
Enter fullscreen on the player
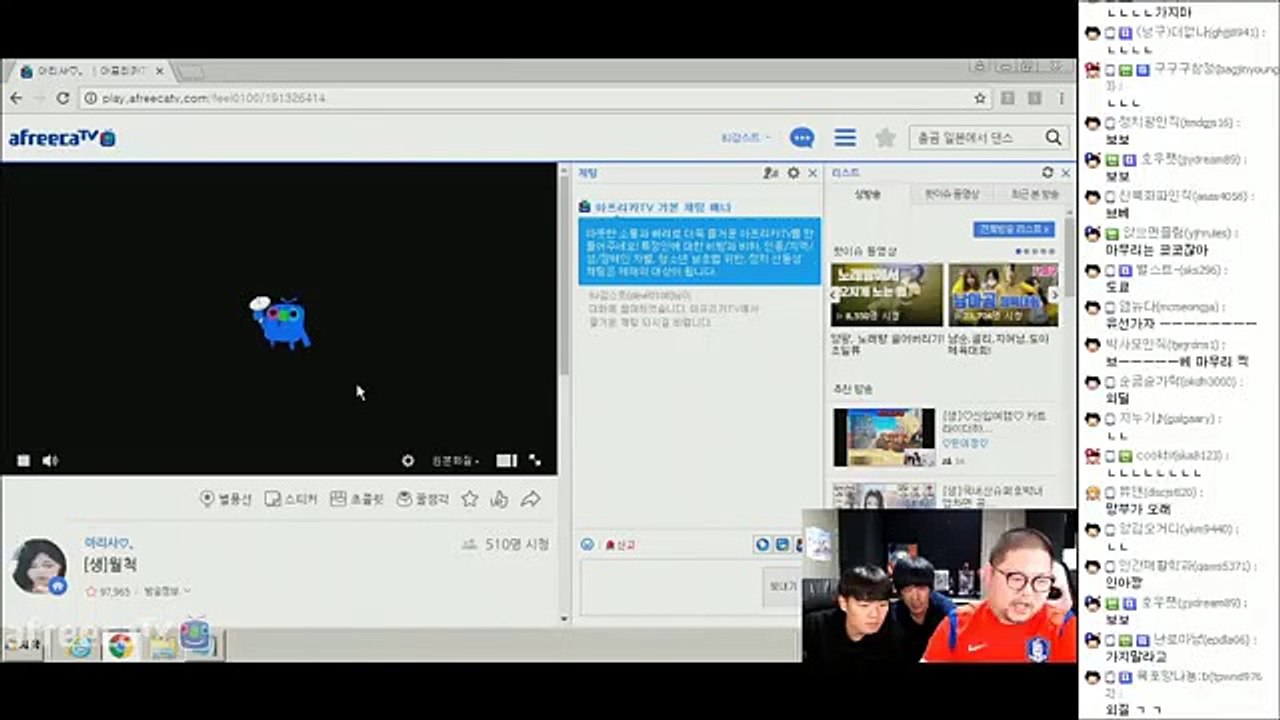pyautogui.click(x=535, y=461)
